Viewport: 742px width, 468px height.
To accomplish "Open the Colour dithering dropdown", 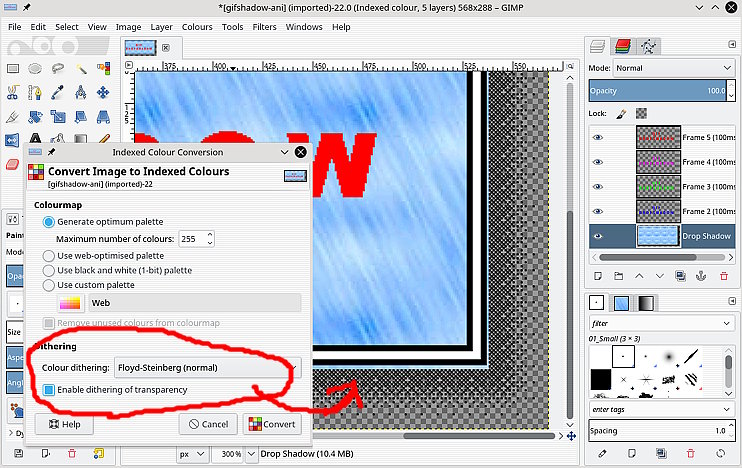I will point(208,368).
